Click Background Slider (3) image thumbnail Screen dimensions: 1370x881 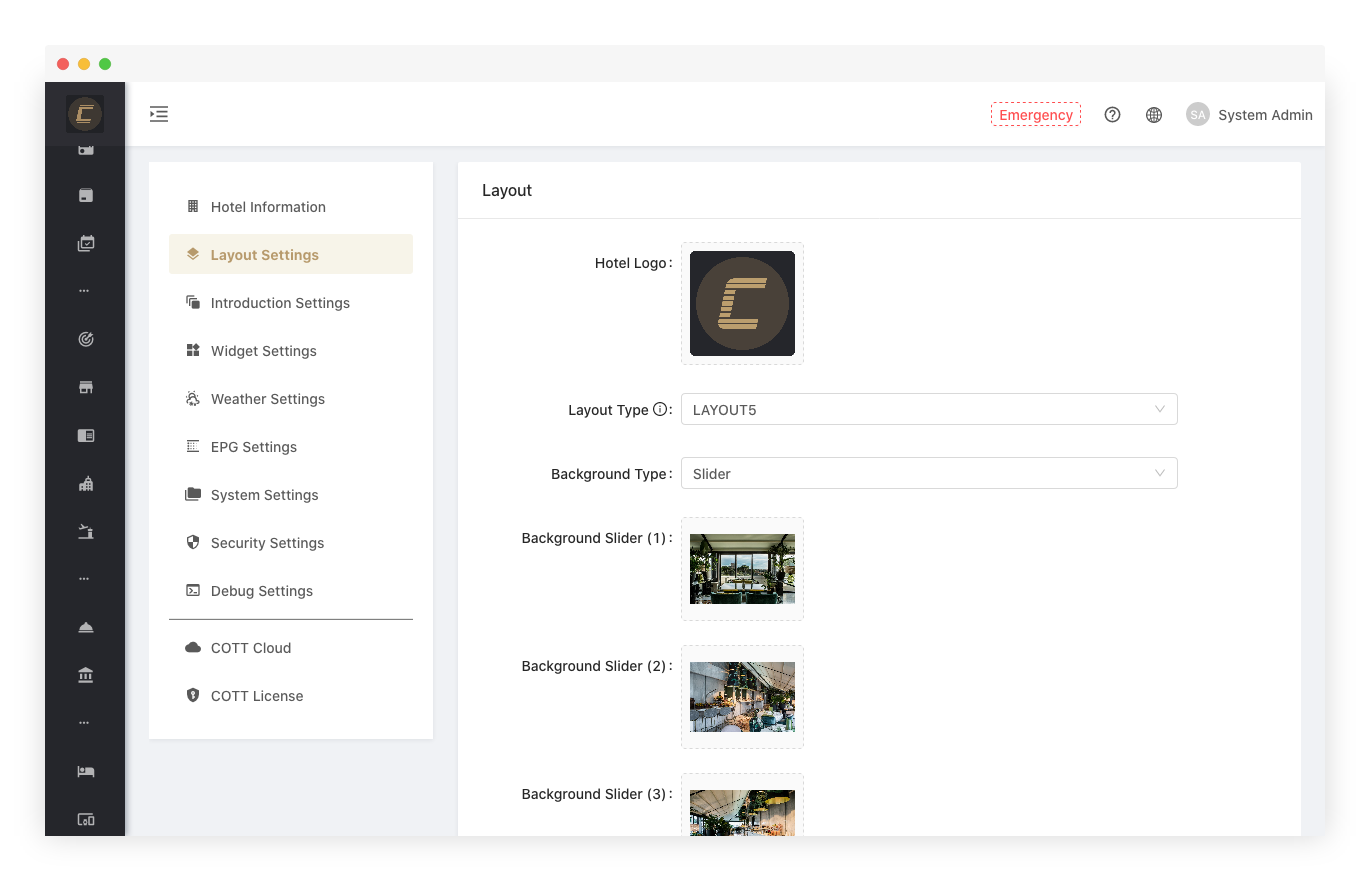click(742, 813)
